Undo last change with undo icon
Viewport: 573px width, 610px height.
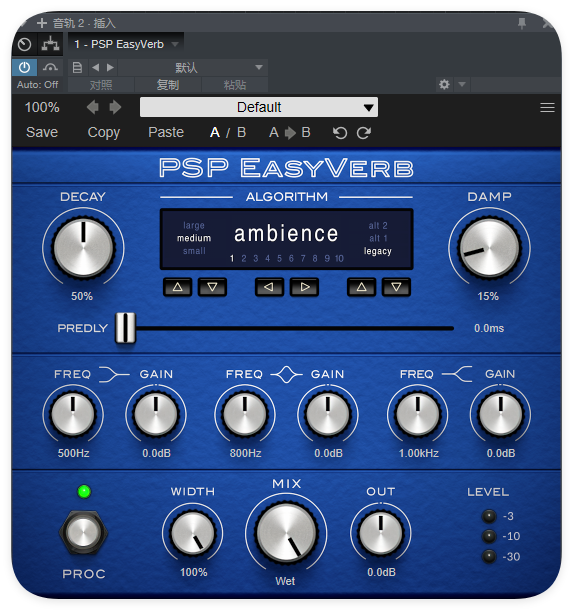pyautogui.click(x=340, y=133)
